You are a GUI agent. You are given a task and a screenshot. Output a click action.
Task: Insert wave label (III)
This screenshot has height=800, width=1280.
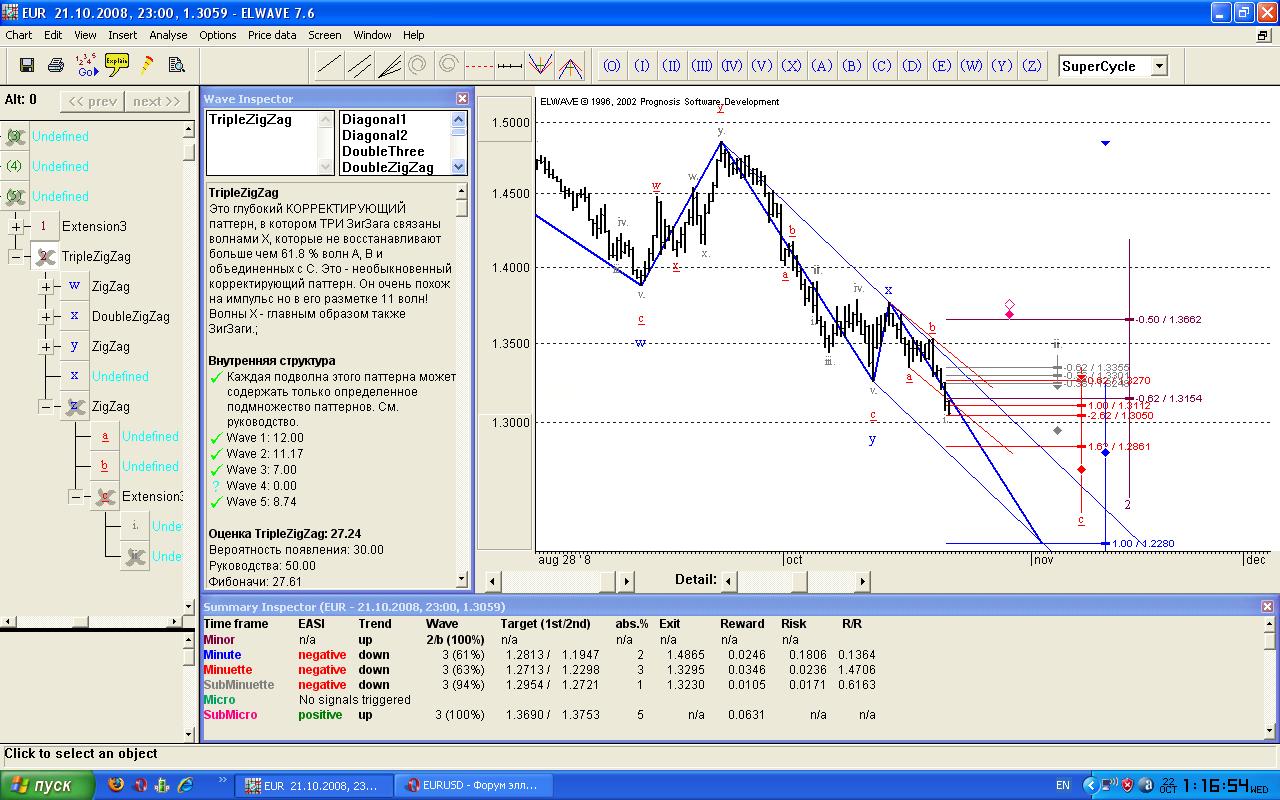coord(702,66)
